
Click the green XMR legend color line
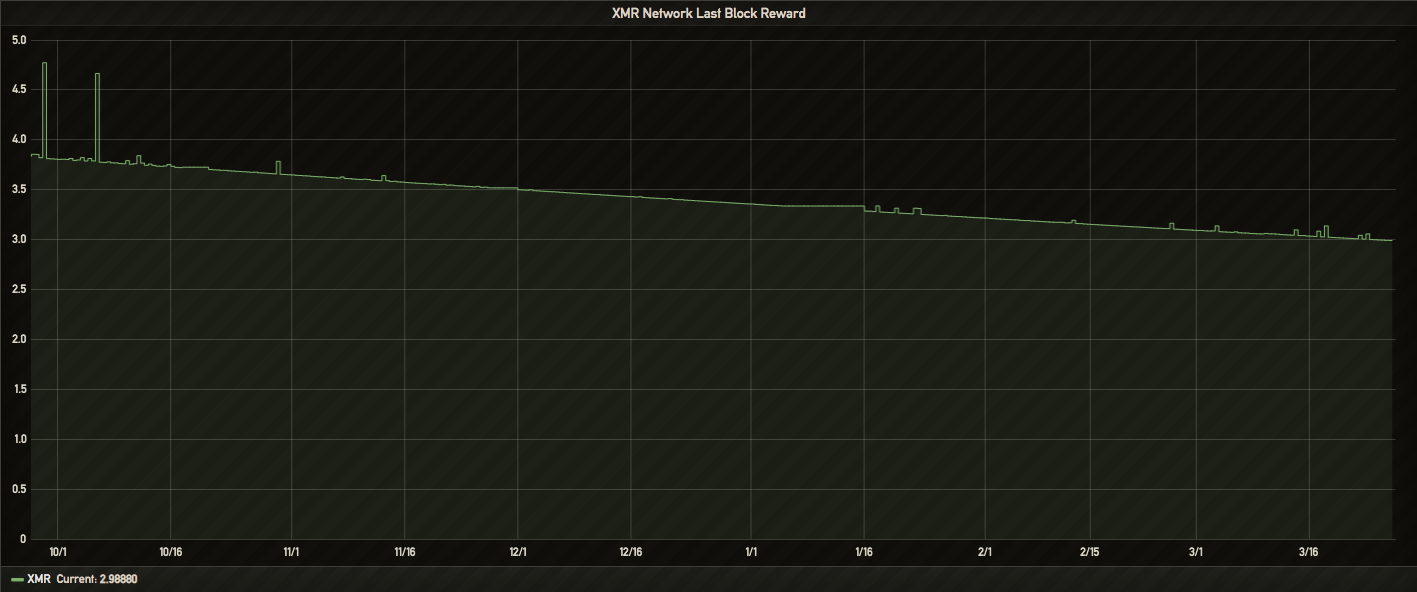[x=17, y=580]
